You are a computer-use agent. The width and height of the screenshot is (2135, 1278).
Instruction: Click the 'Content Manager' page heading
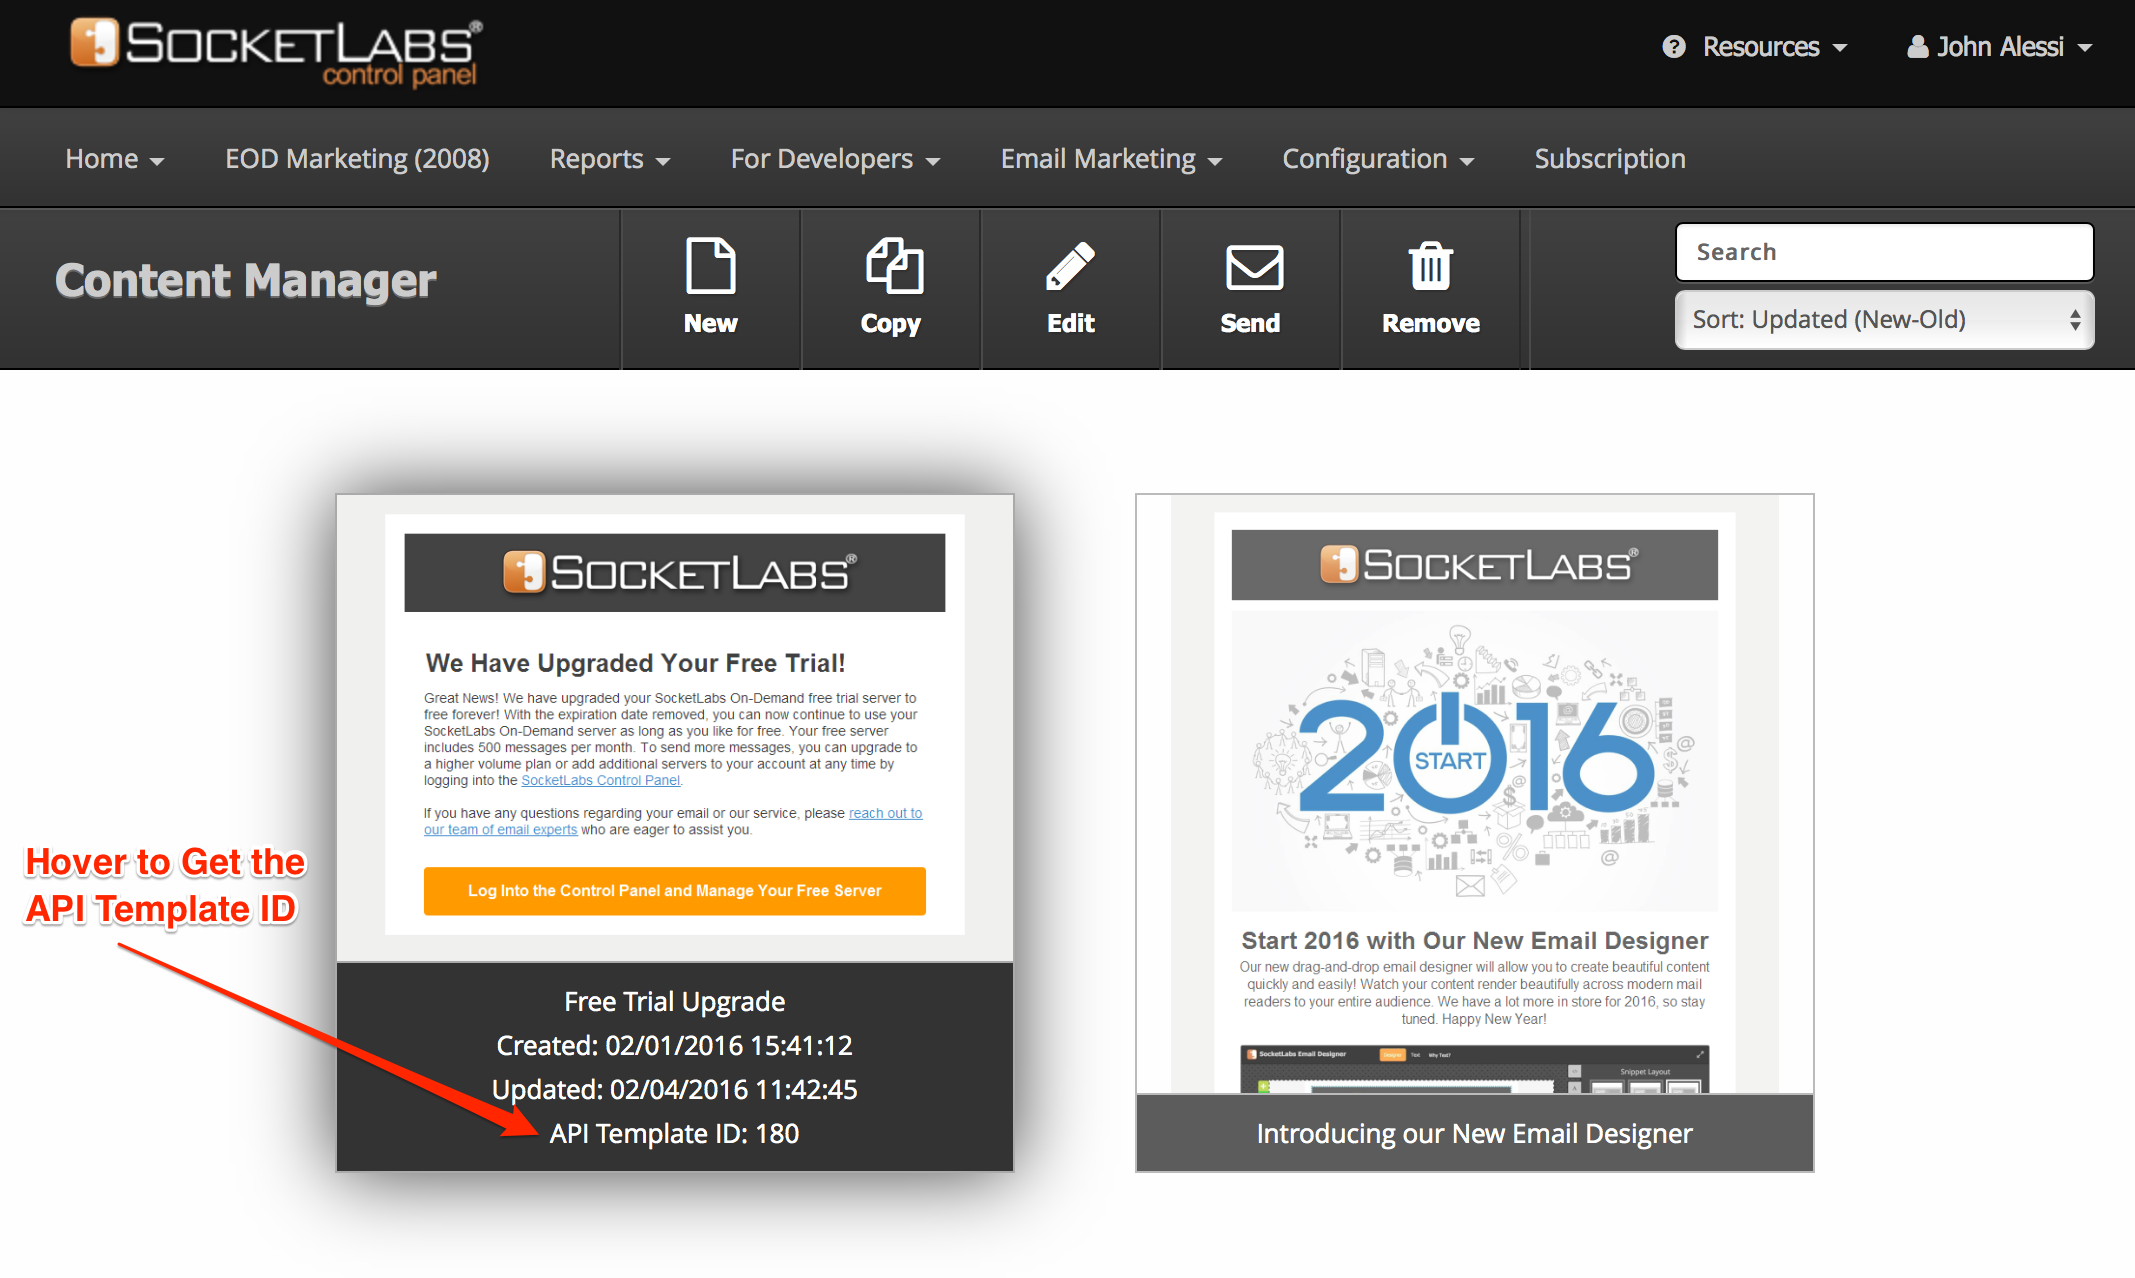(246, 281)
